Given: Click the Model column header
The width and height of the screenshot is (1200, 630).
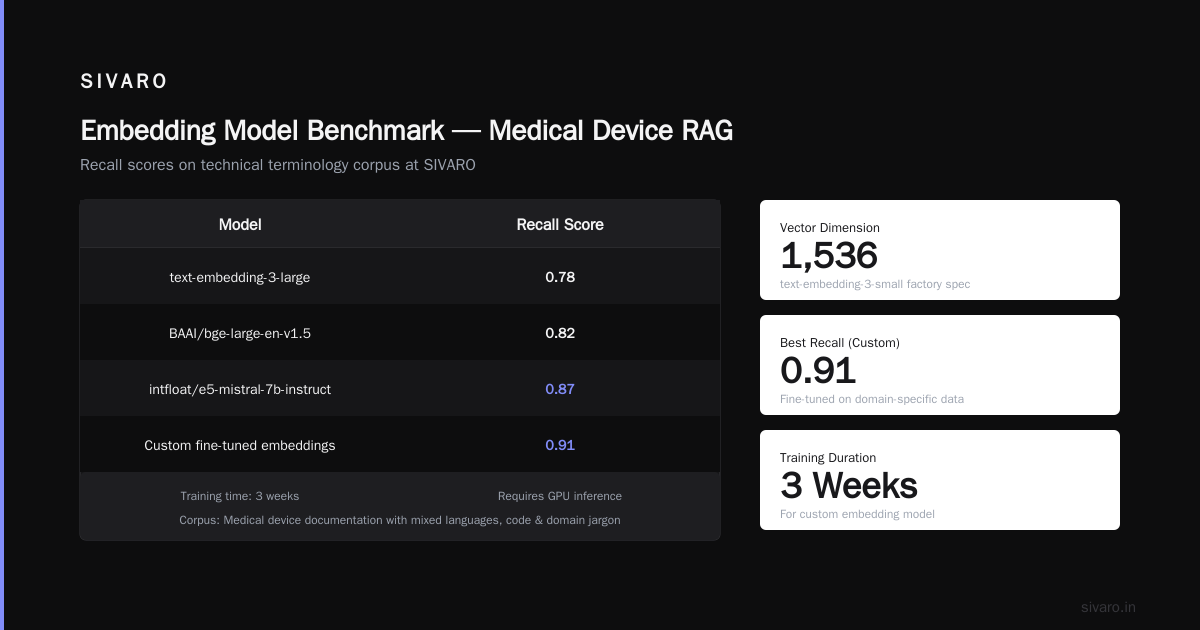Looking at the screenshot, I should click(240, 225).
